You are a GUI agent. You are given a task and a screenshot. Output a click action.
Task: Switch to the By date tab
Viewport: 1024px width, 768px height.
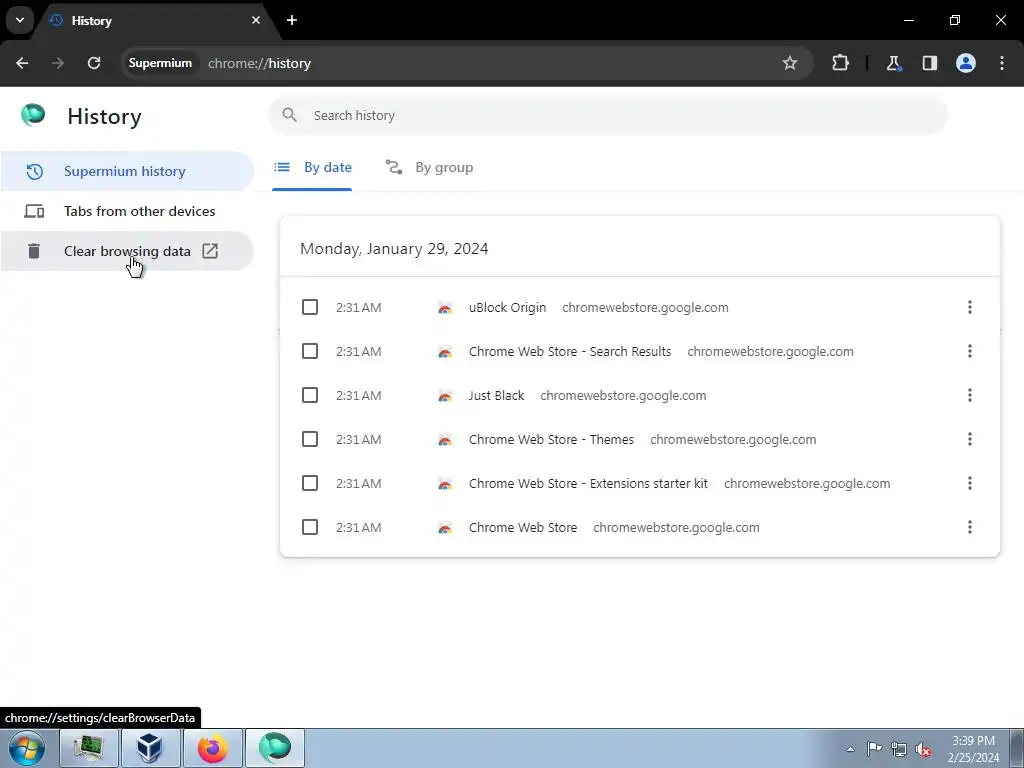click(312, 168)
